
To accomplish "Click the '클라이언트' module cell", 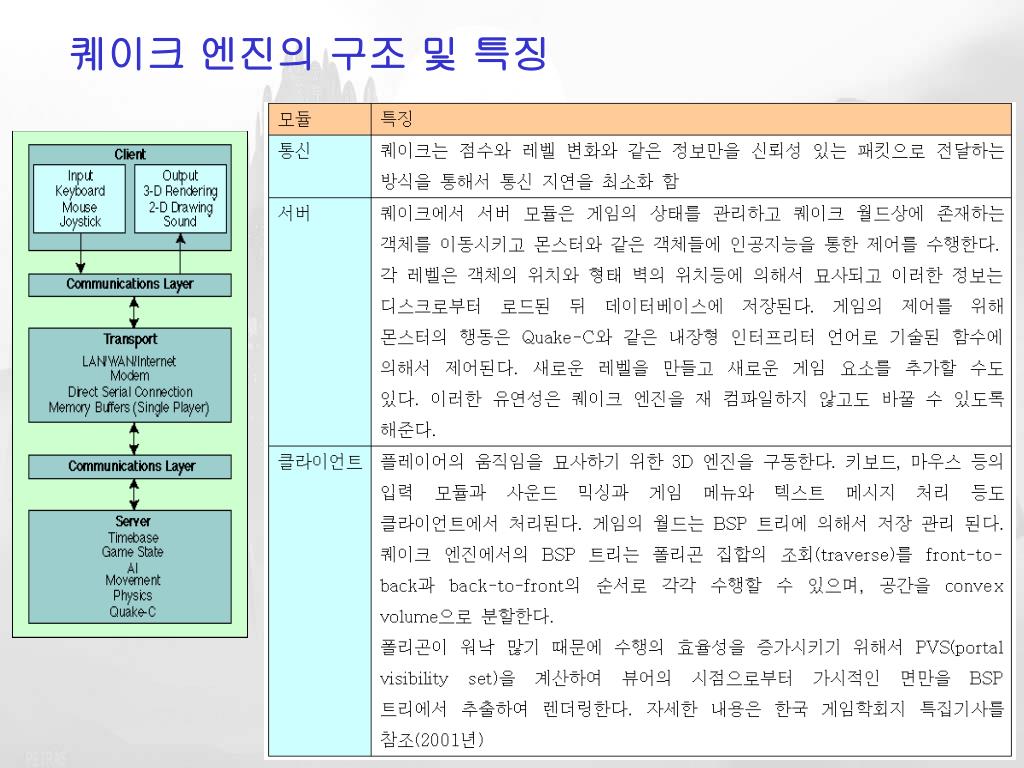I will [x=320, y=601].
